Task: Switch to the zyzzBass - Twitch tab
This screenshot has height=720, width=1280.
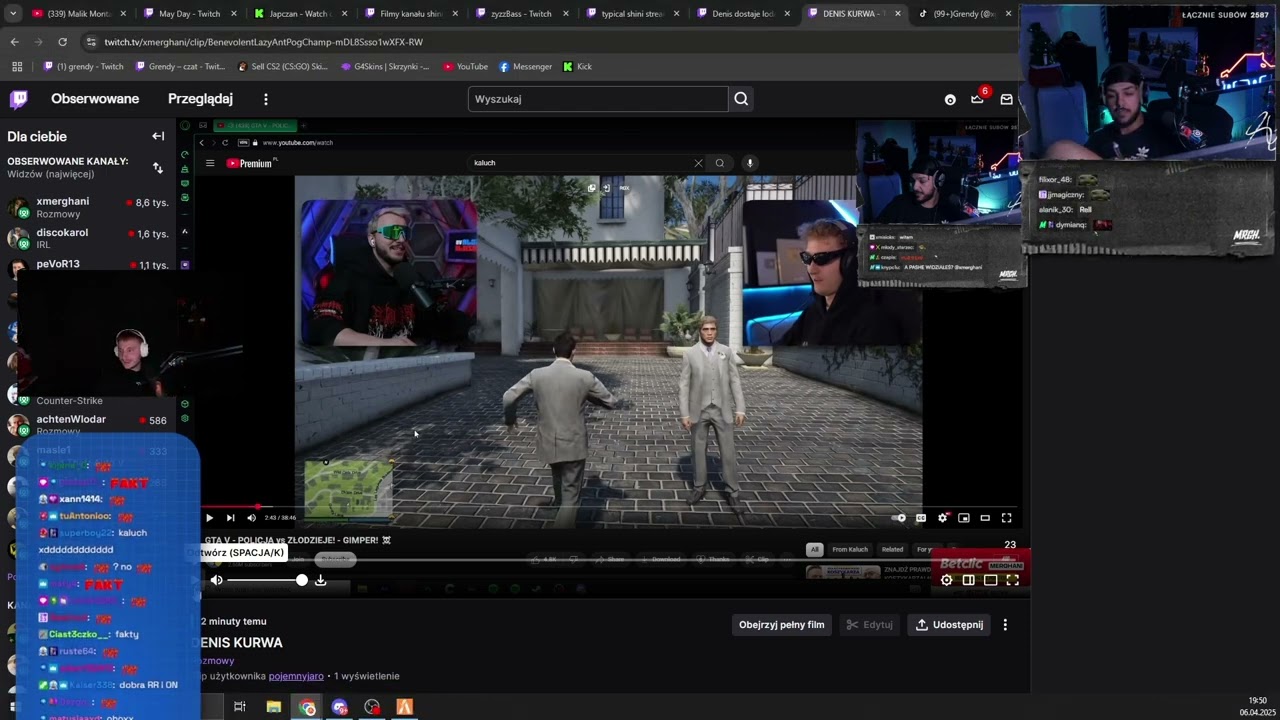Action: pos(521,14)
